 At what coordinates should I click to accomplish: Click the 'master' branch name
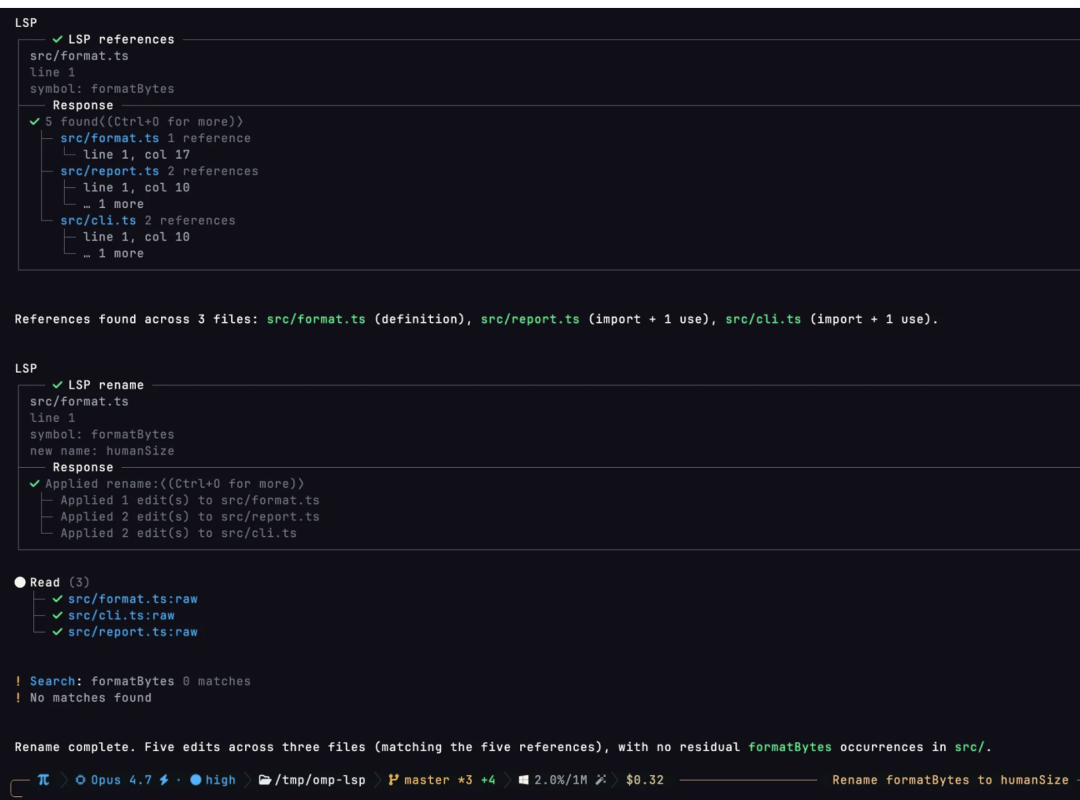[x=427, y=780]
